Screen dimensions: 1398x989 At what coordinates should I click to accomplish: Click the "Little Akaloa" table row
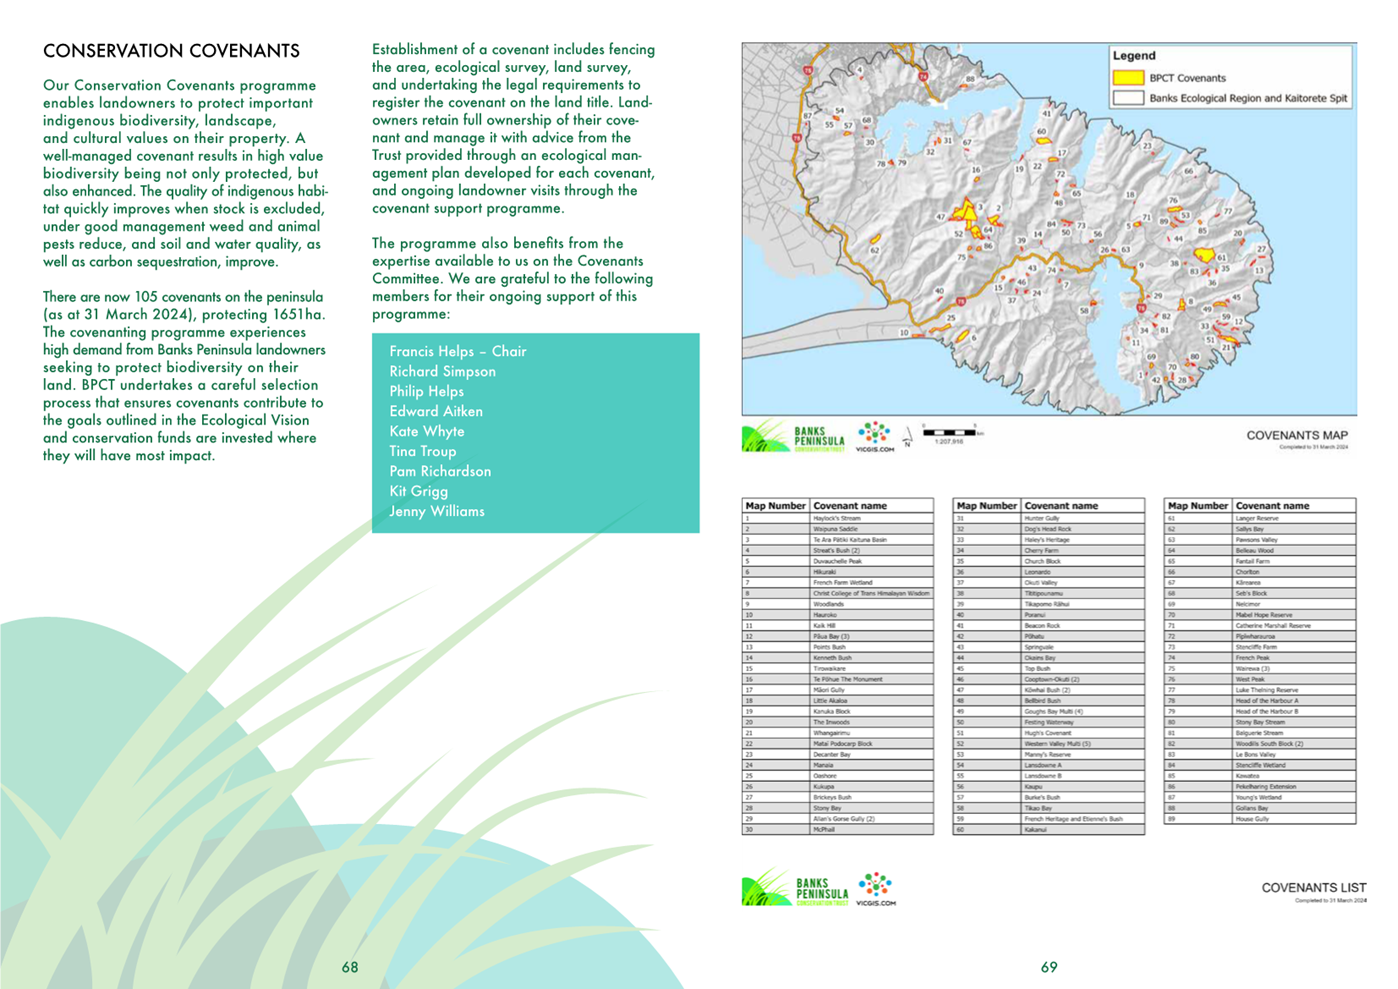[838, 700]
